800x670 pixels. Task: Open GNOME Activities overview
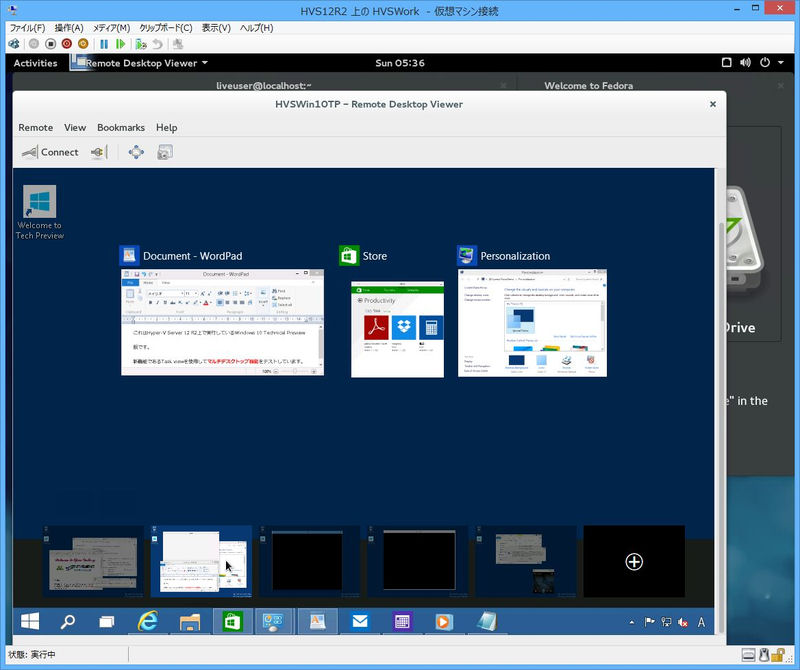tap(35, 63)
